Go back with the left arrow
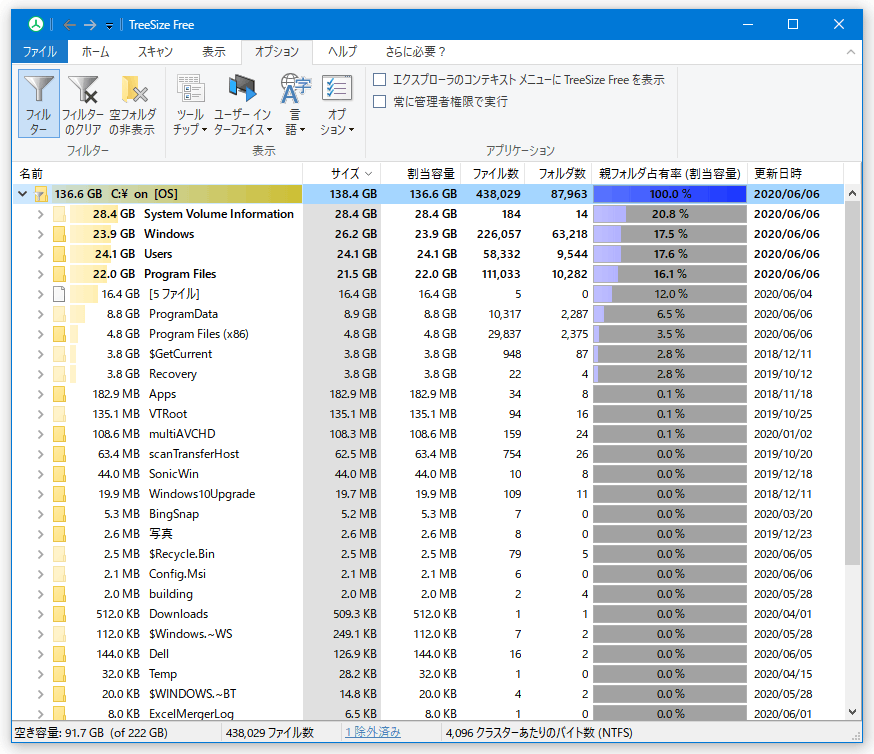The height and width of the screenshot is (754, 874). click(69, 25)
